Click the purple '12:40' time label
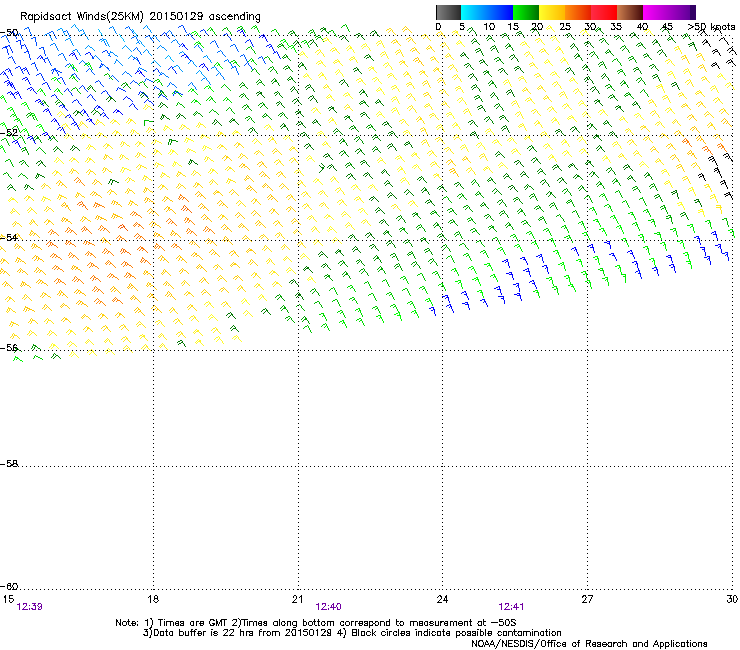 (x=328, y=607)
